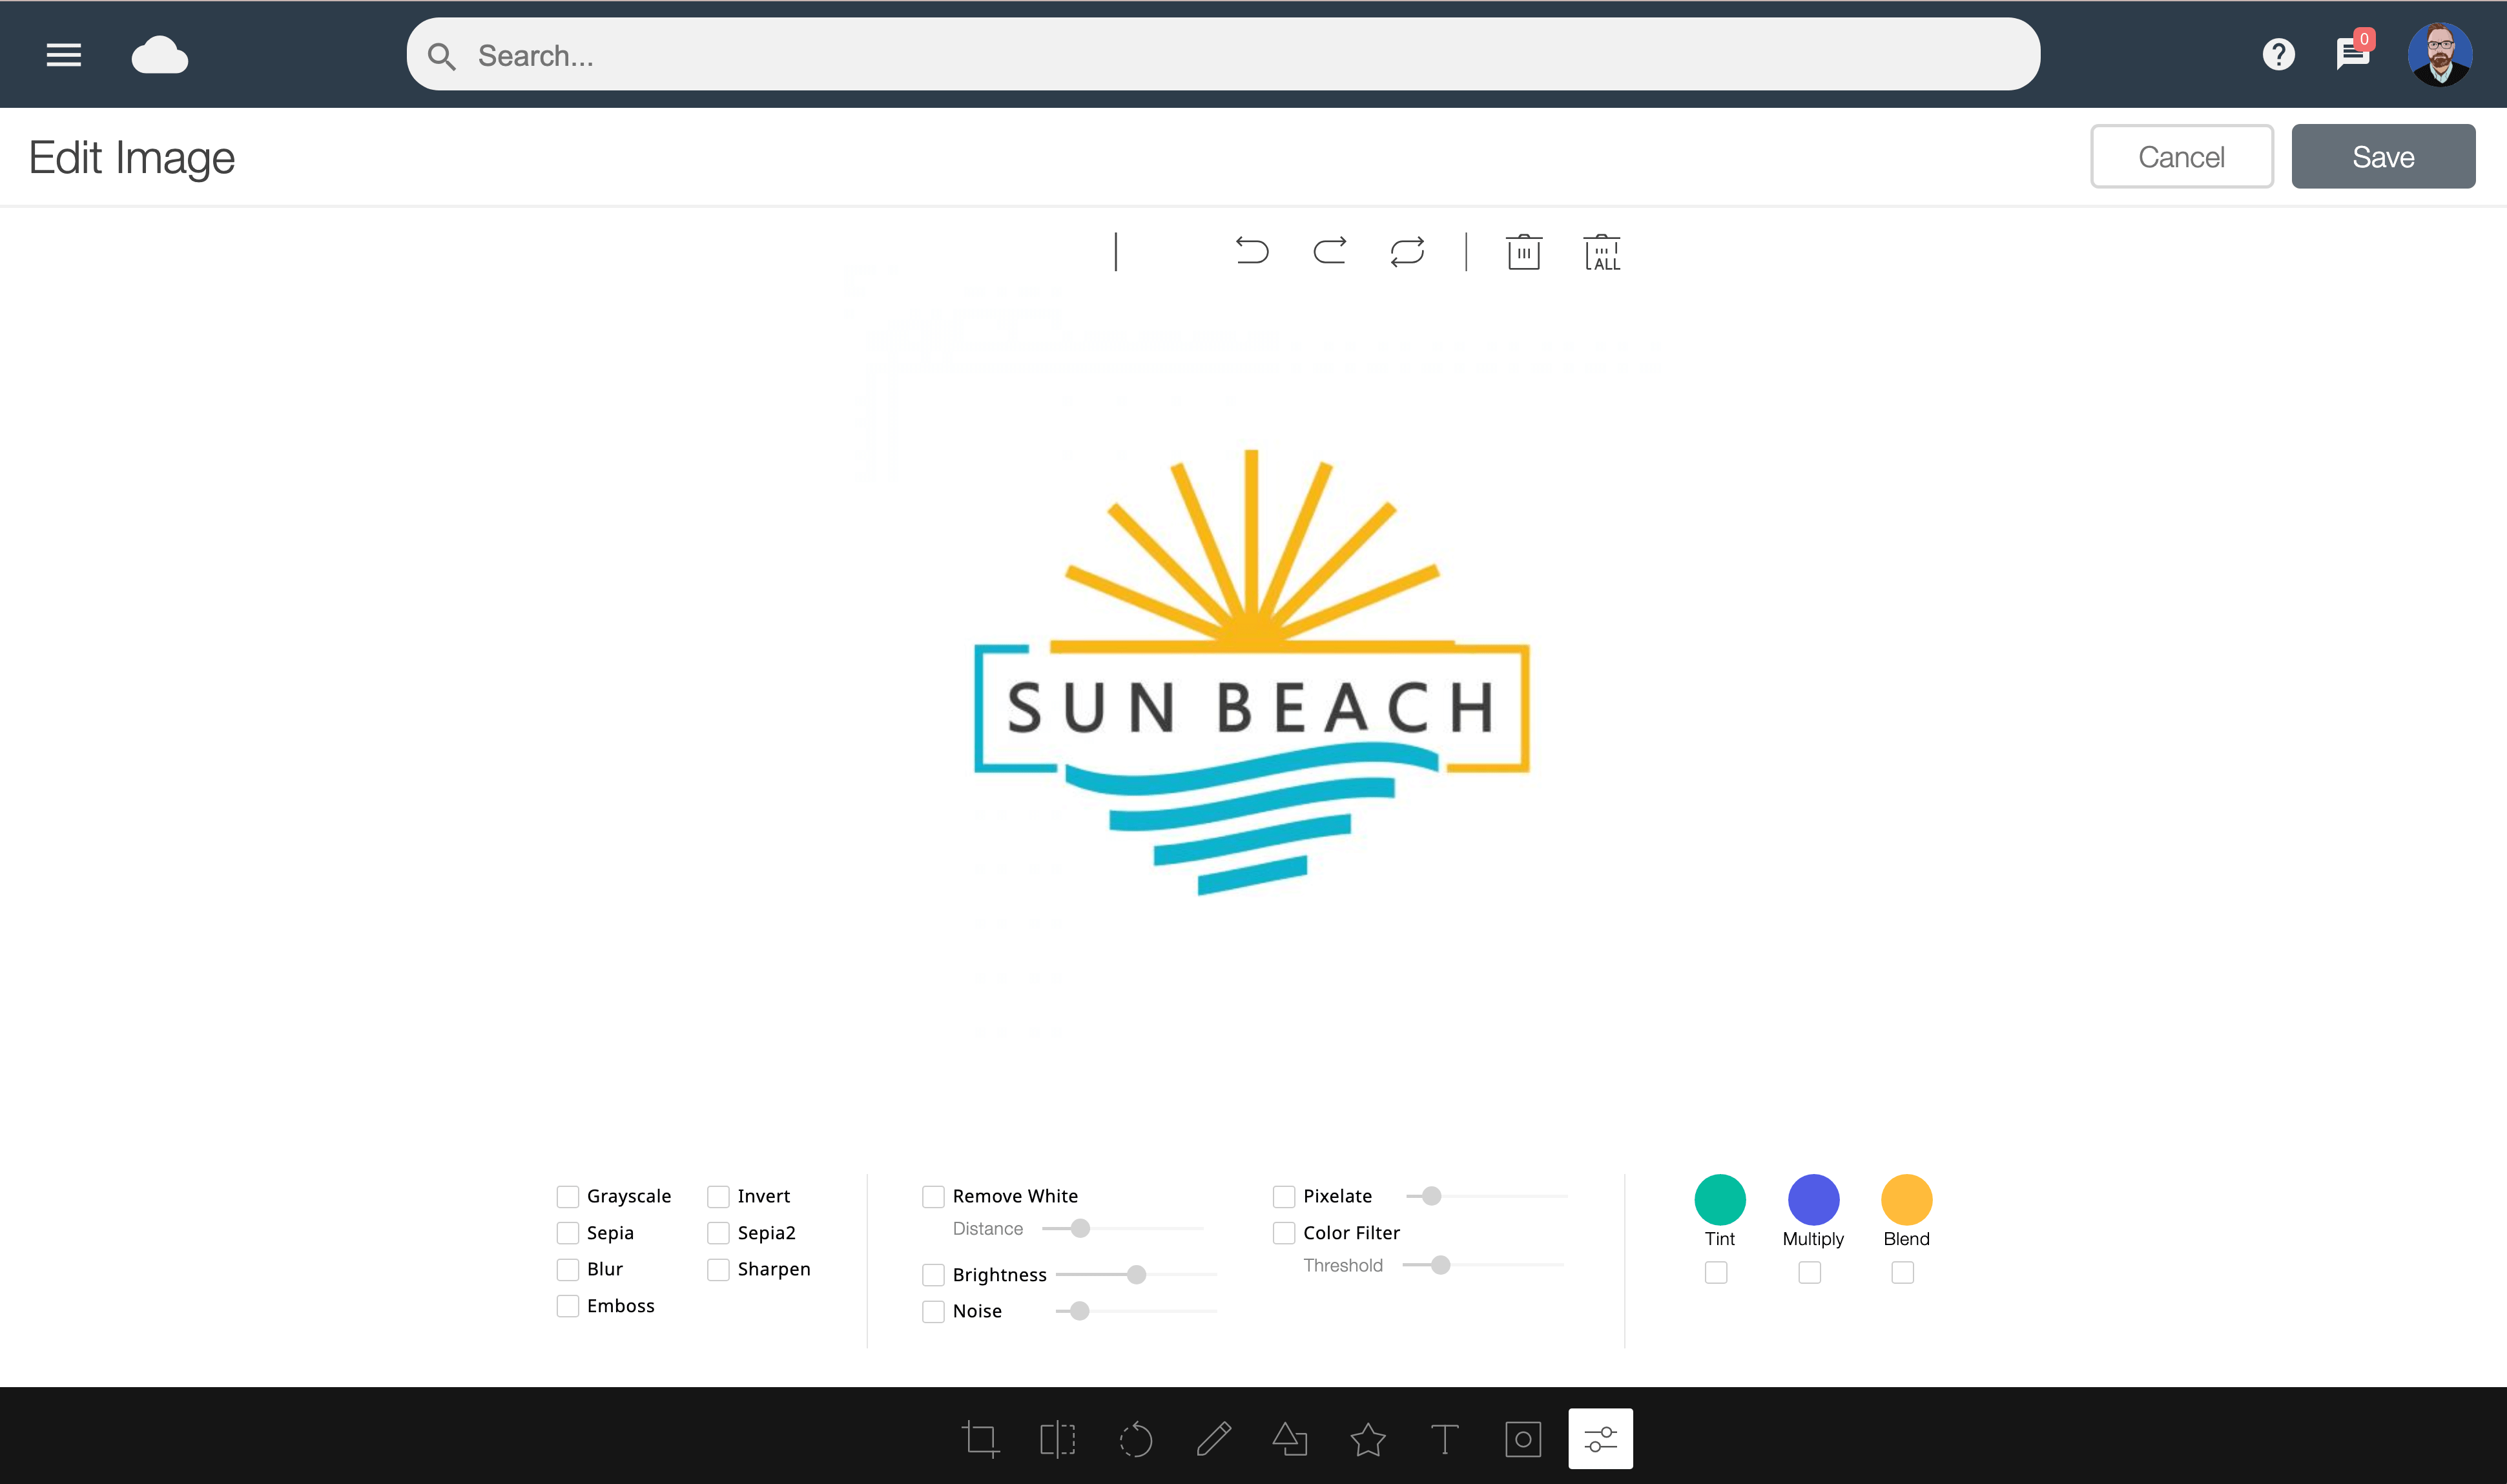Click the green Tint color swatch
Screen dimensions: 2507x1484
[1720, 1199]
